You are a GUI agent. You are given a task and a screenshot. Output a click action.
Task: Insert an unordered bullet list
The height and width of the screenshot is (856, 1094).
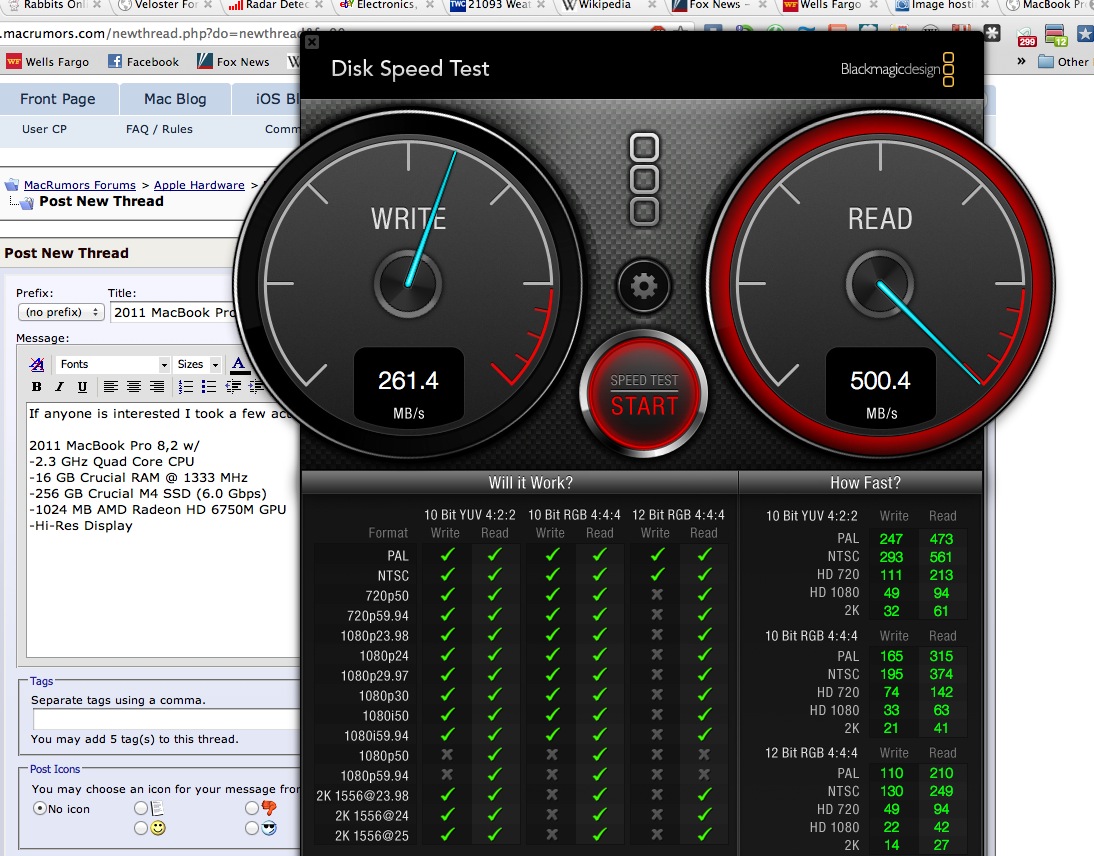[209, 386]
